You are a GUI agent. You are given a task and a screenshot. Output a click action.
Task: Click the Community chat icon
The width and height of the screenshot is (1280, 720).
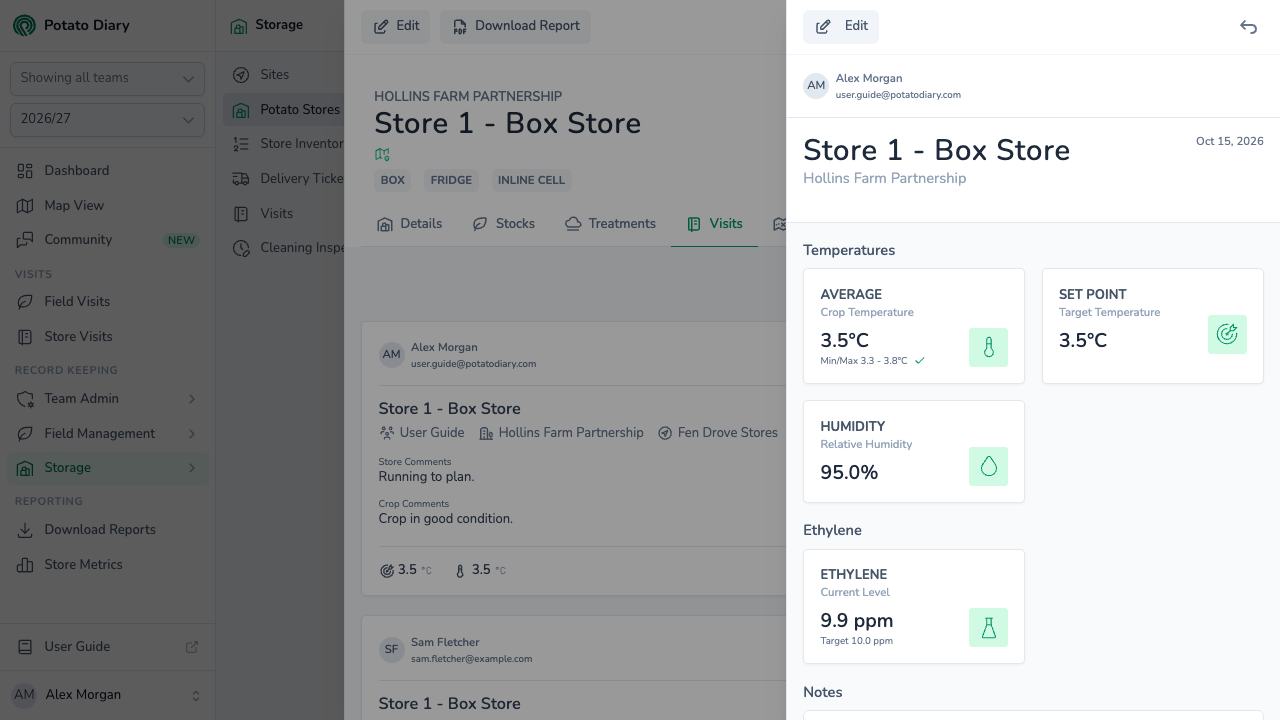tap(25, 240)
